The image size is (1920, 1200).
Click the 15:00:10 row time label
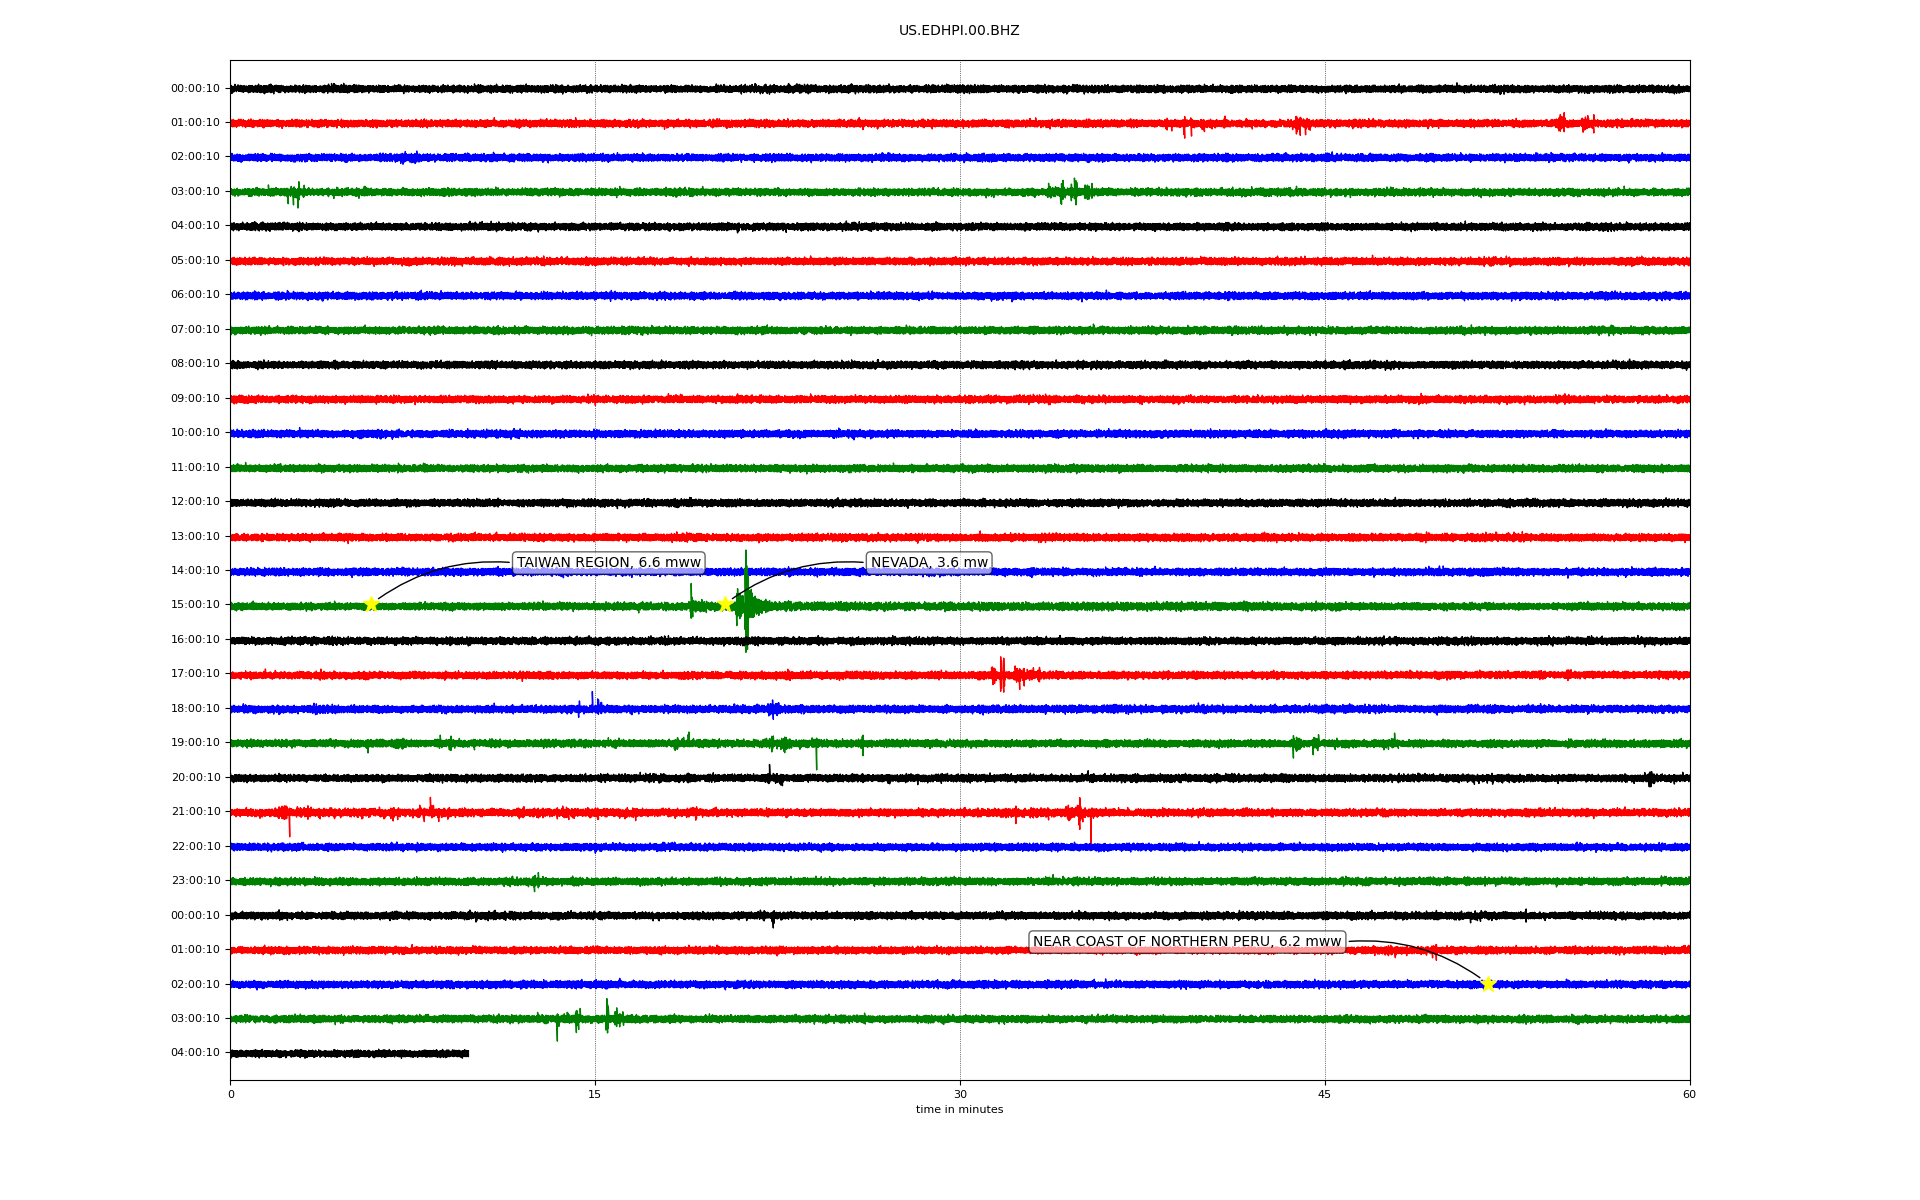pos(195,605)
